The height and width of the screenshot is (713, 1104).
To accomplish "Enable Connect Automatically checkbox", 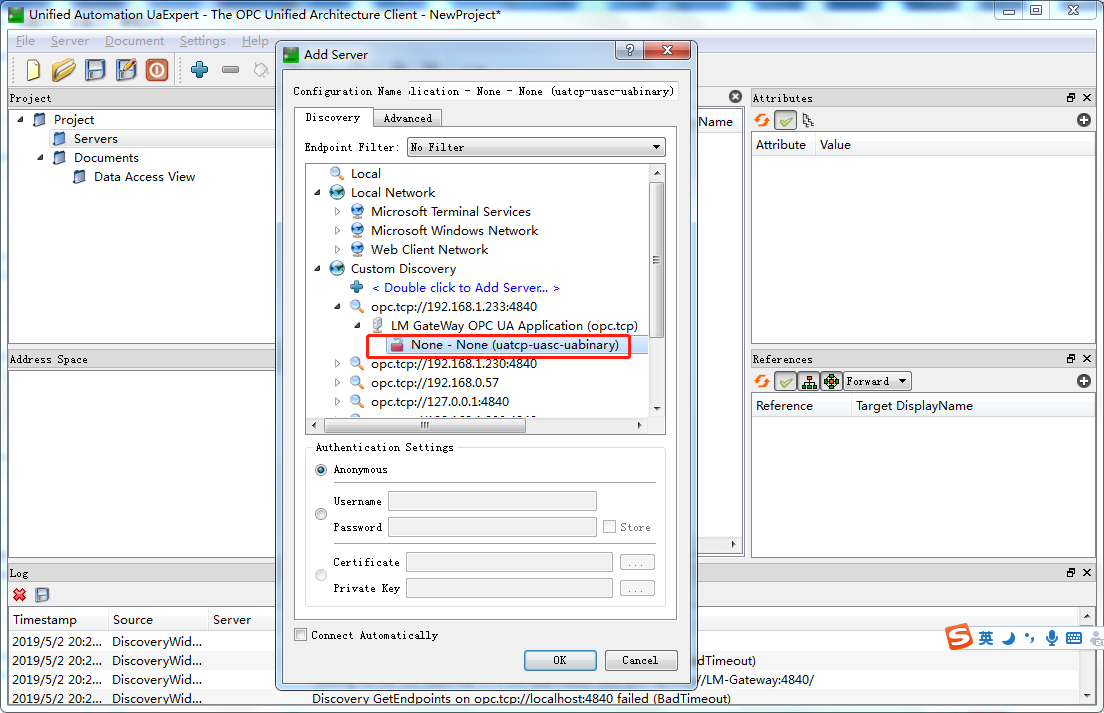I will click(x=301, y=634).
